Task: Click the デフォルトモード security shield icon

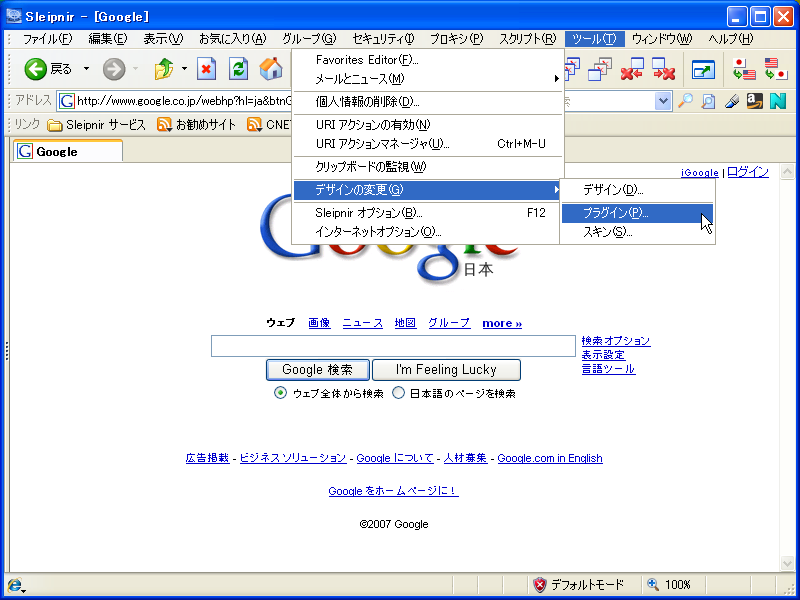Action: 540,585
